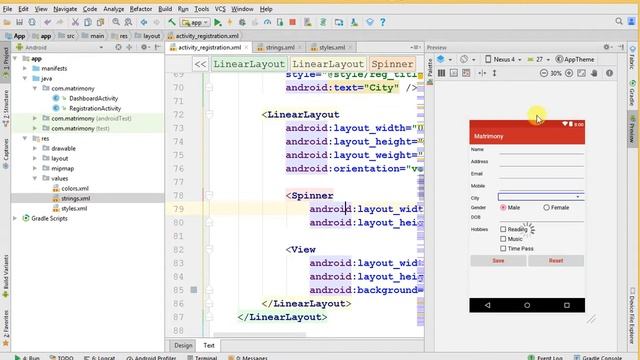
Task: Open the File menu
Action: pyautogui.click(x=7, y=9)
